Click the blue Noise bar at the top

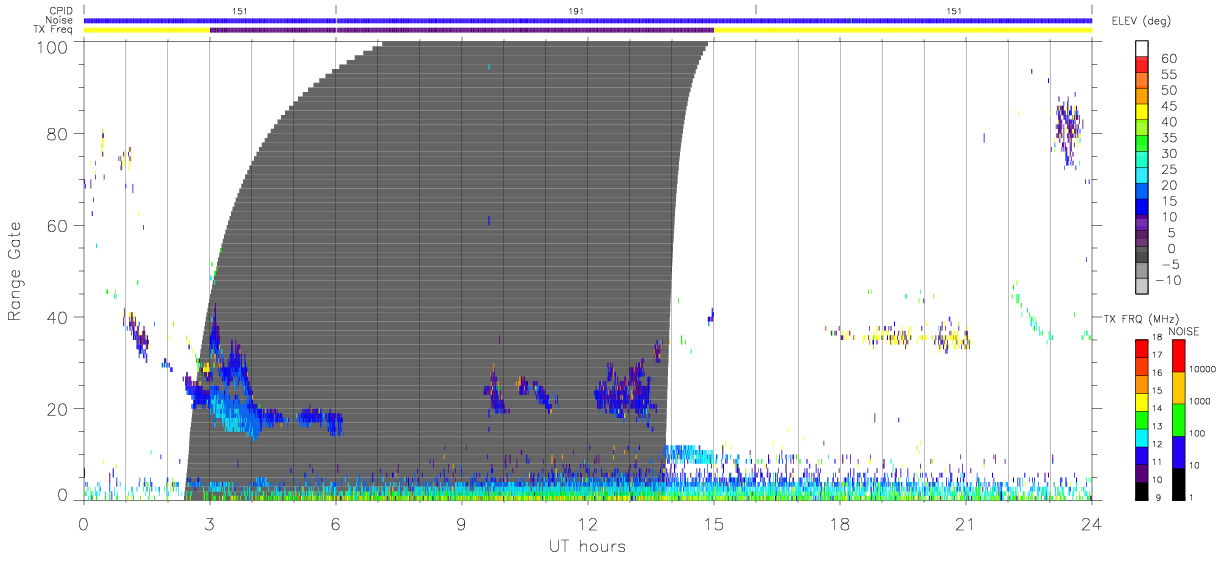click(x=587, y=20)
